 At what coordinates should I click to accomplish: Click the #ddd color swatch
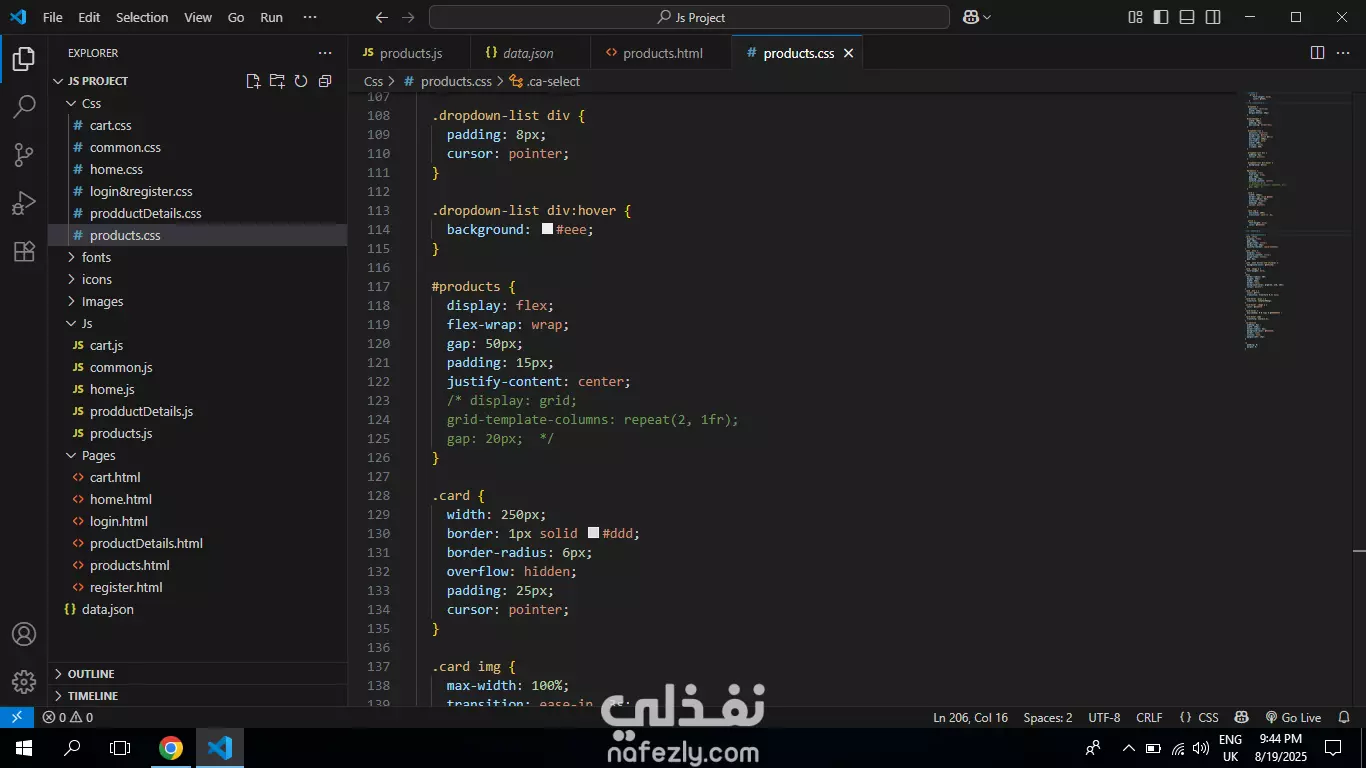pyautogui.click(x=593, y=533)
